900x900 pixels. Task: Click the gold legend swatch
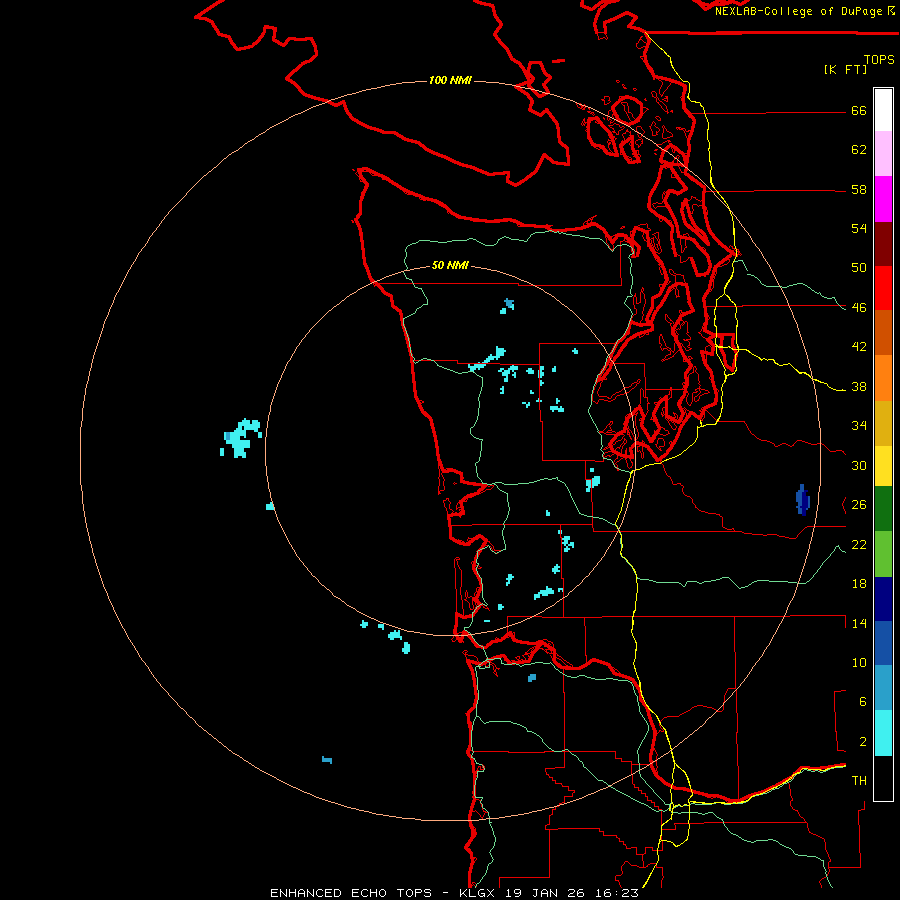tap(883, 423)
